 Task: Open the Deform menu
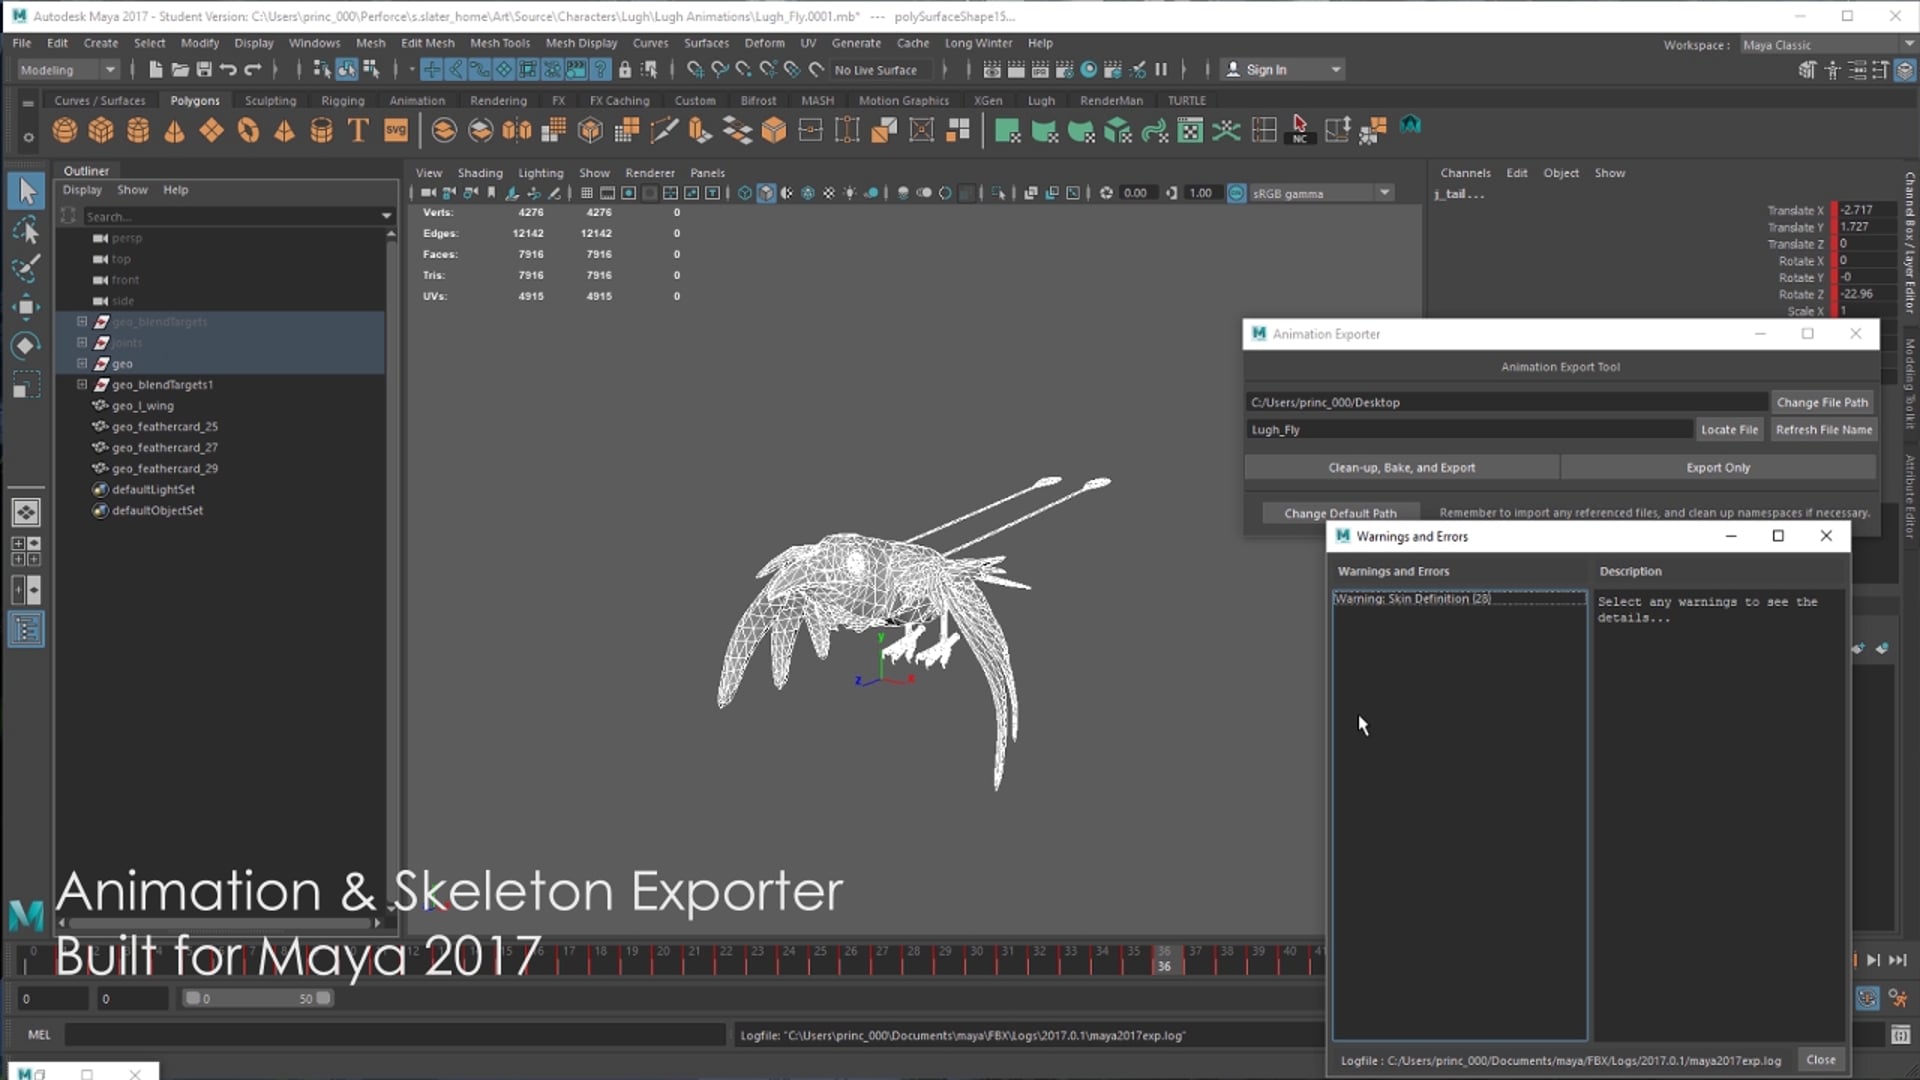764,43
